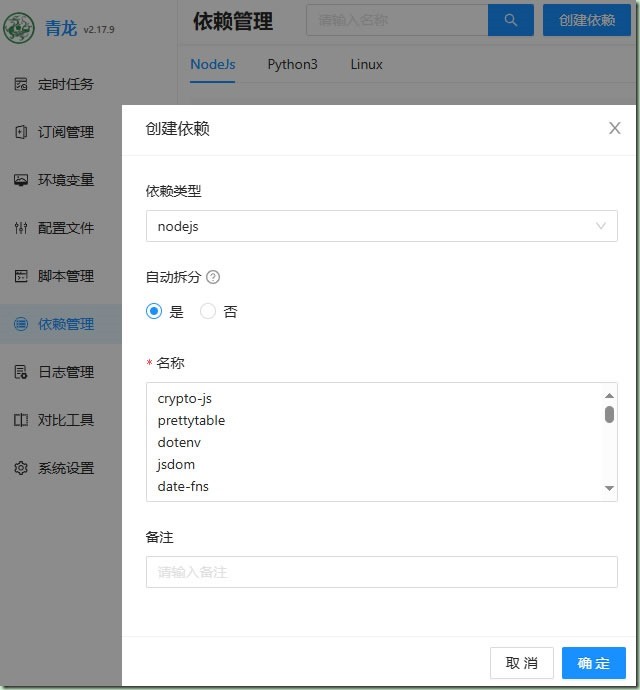Click the name textarea scrollbar thumb
This screenshot has height=690, width=640.
click(609, 414)
